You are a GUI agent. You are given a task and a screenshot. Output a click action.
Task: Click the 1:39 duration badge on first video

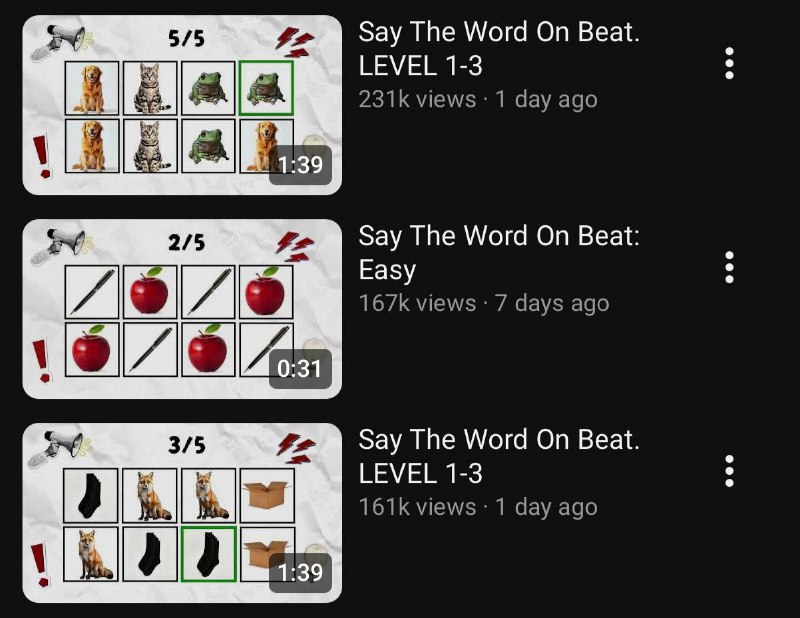300,164
